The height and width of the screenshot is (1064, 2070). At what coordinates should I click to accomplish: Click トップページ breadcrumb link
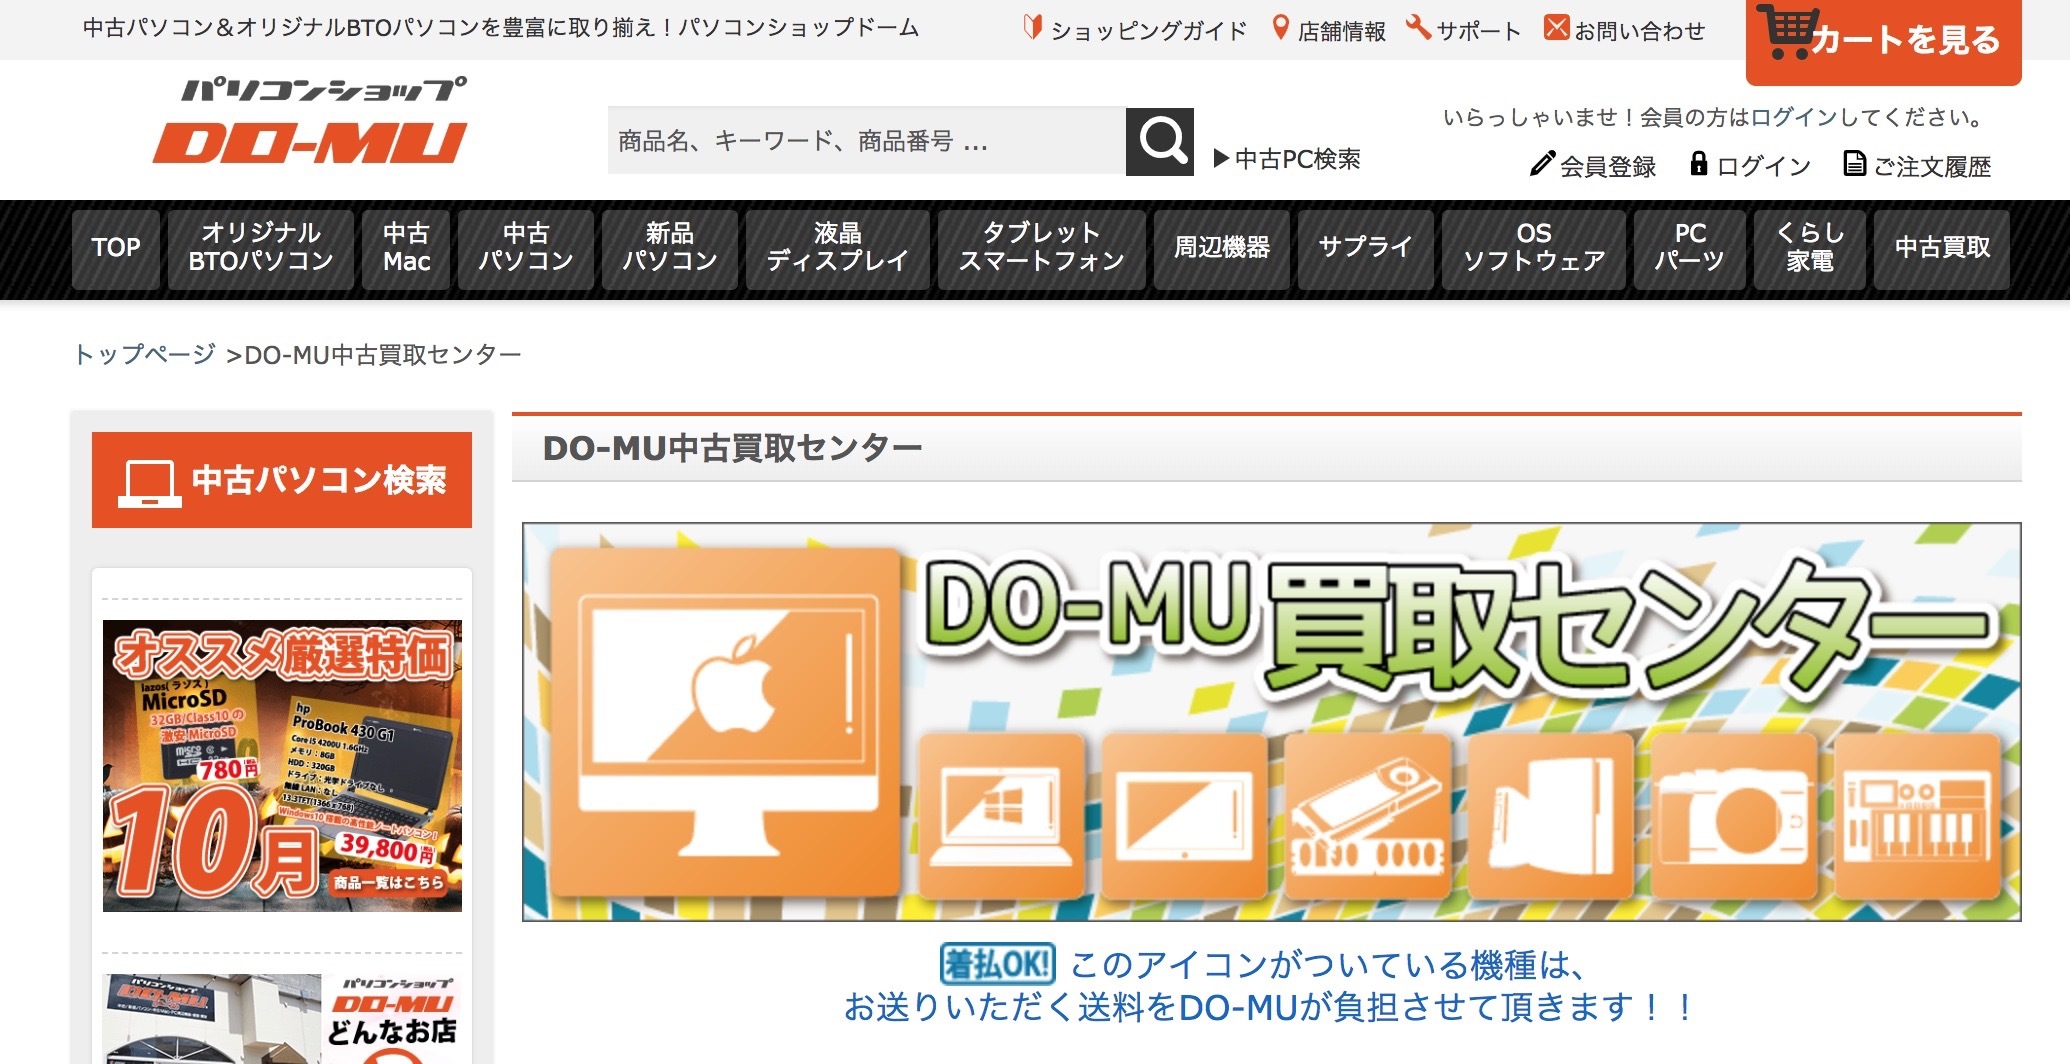point(145,355)
